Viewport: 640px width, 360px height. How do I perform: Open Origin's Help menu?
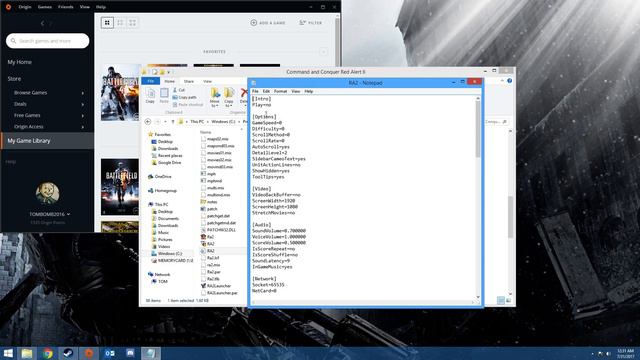pyautogui.click(x=101, y=7)
